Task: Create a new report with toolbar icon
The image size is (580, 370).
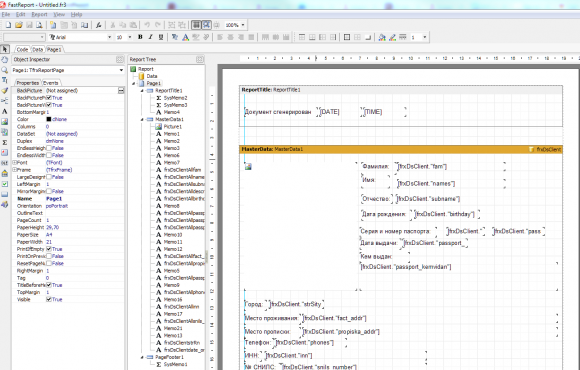Action: [x=8, y=25]
